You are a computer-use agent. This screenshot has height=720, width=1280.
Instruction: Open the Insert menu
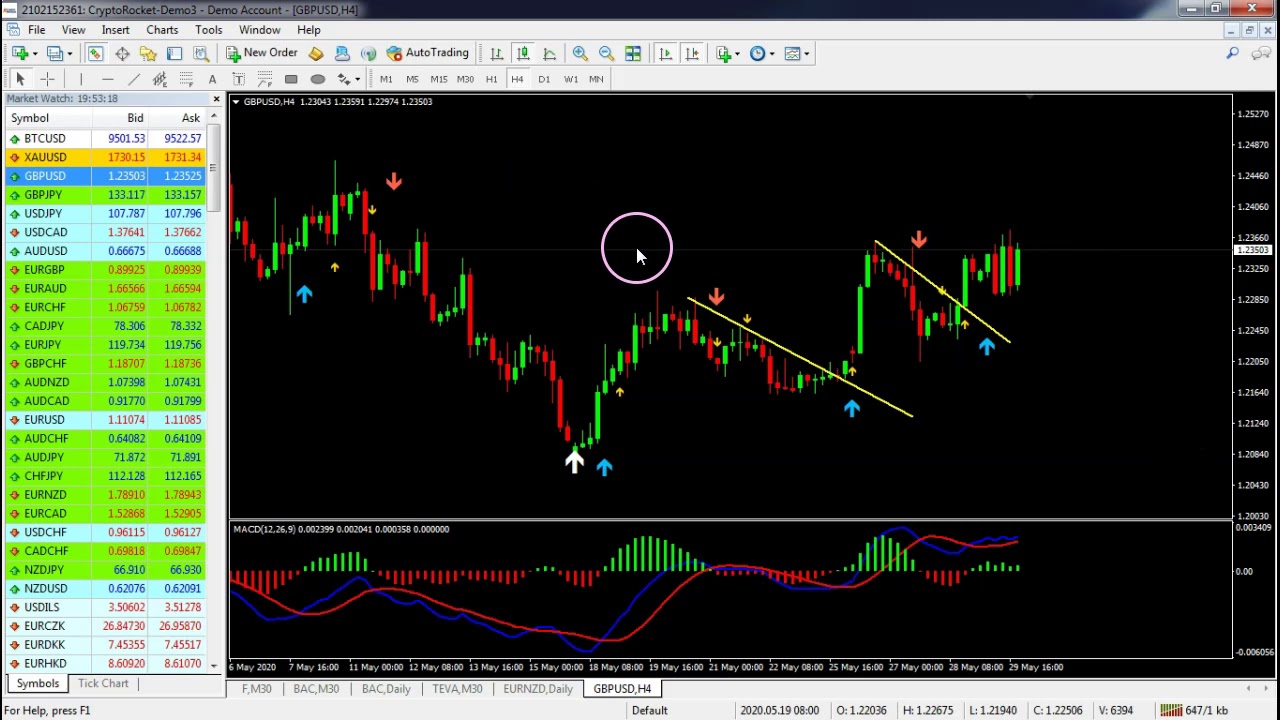coord(115,30)
